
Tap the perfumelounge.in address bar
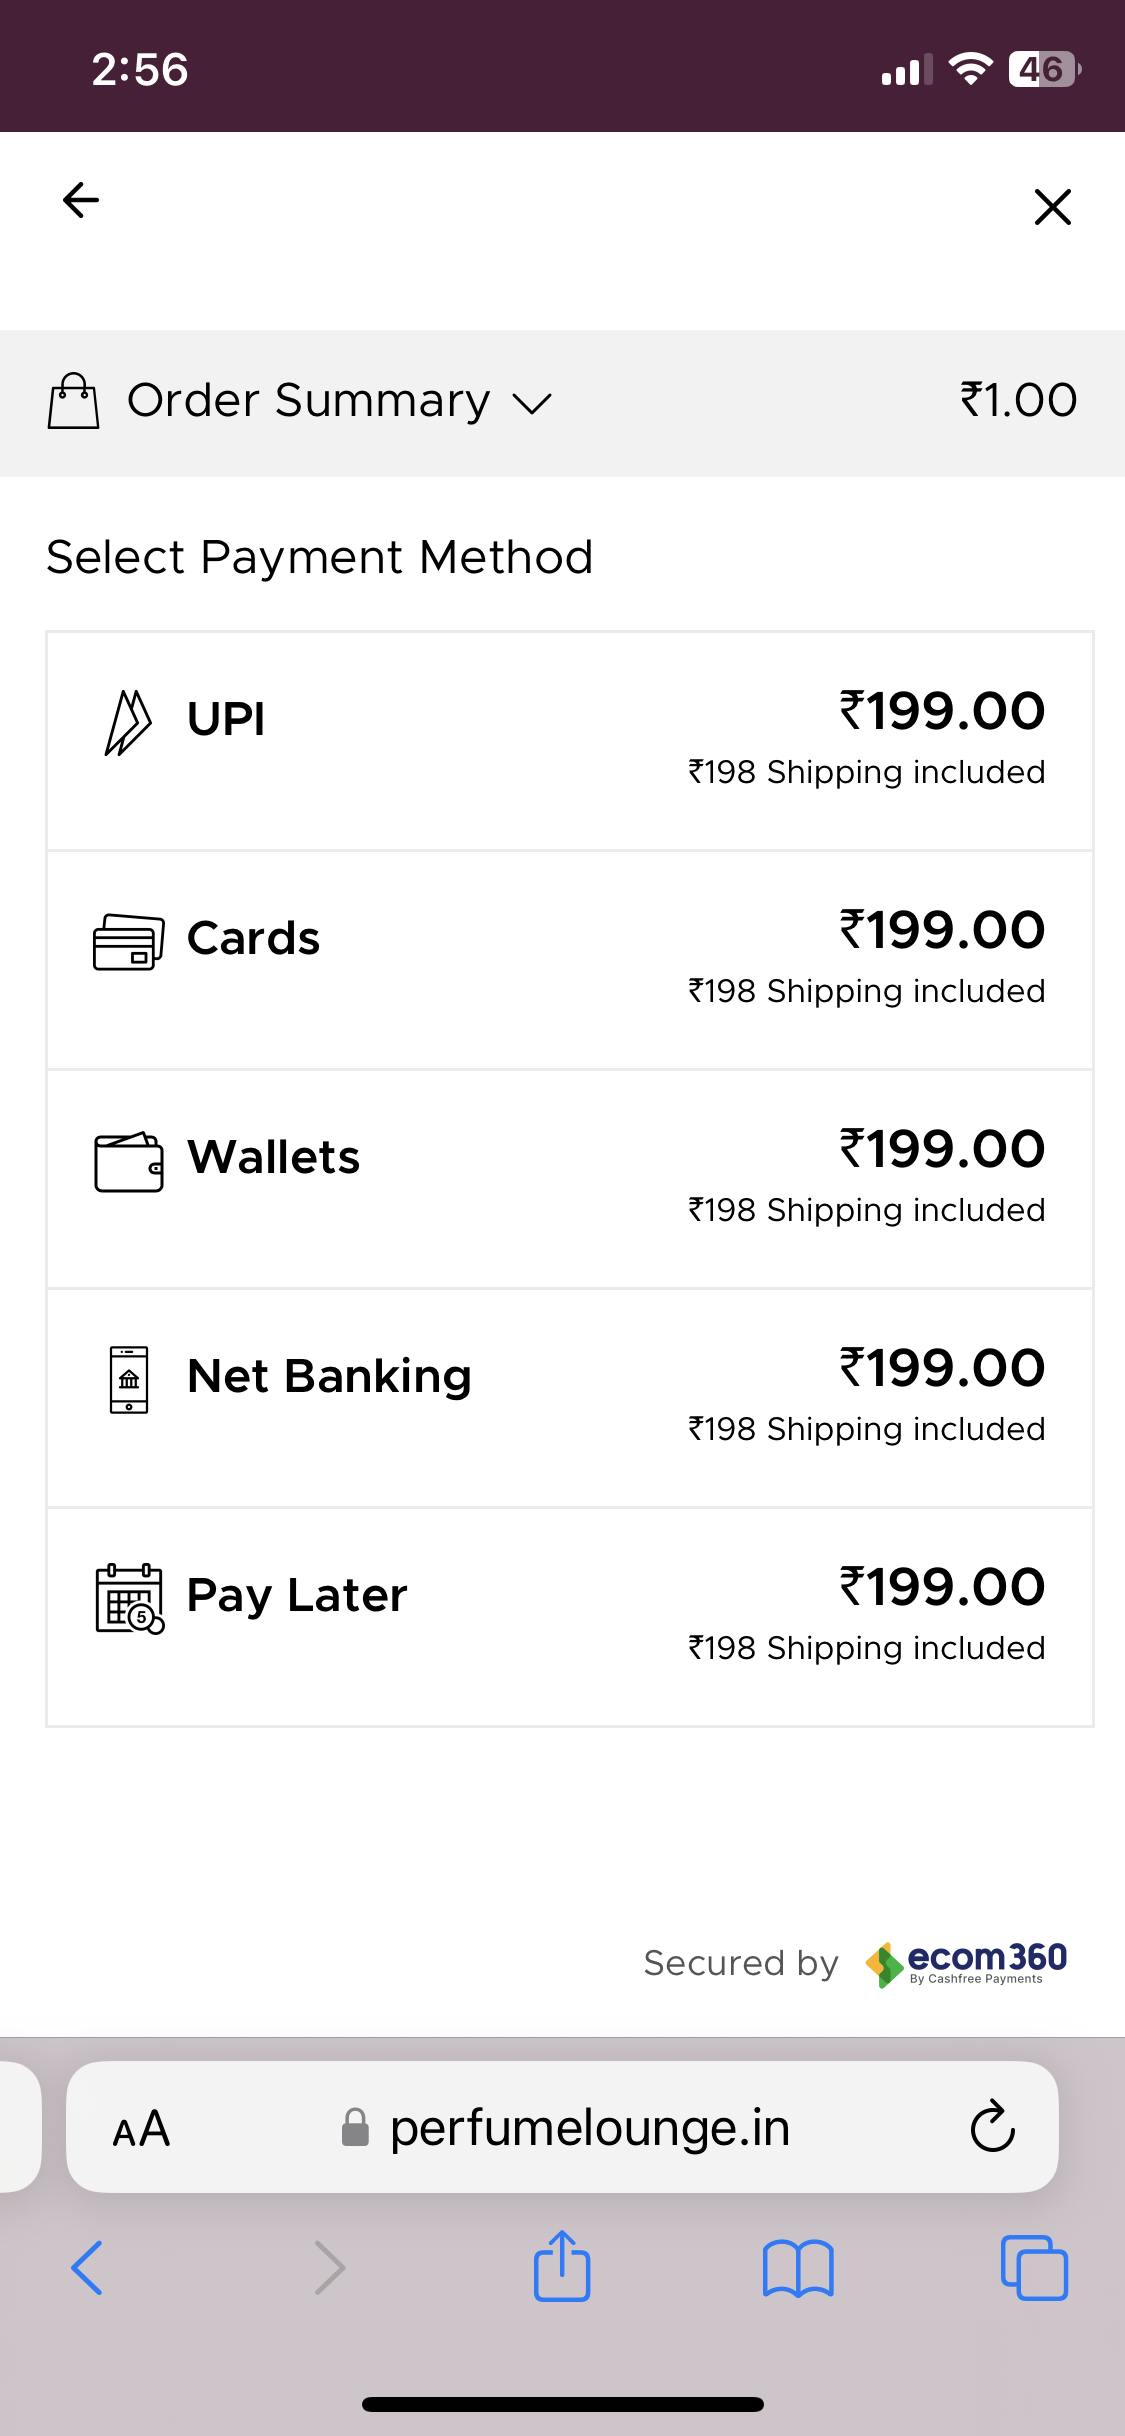(x=589, y=2129)
